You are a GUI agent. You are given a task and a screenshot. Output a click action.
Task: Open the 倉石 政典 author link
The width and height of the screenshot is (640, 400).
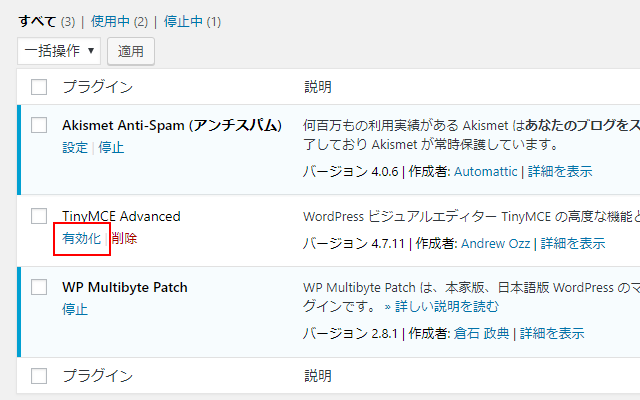[x=484, y=333]
